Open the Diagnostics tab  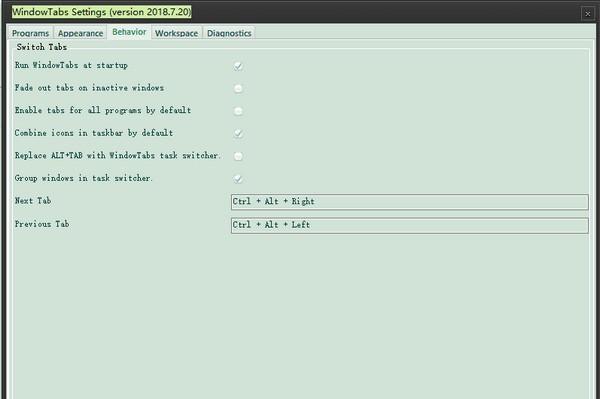[x=229, y=33]
